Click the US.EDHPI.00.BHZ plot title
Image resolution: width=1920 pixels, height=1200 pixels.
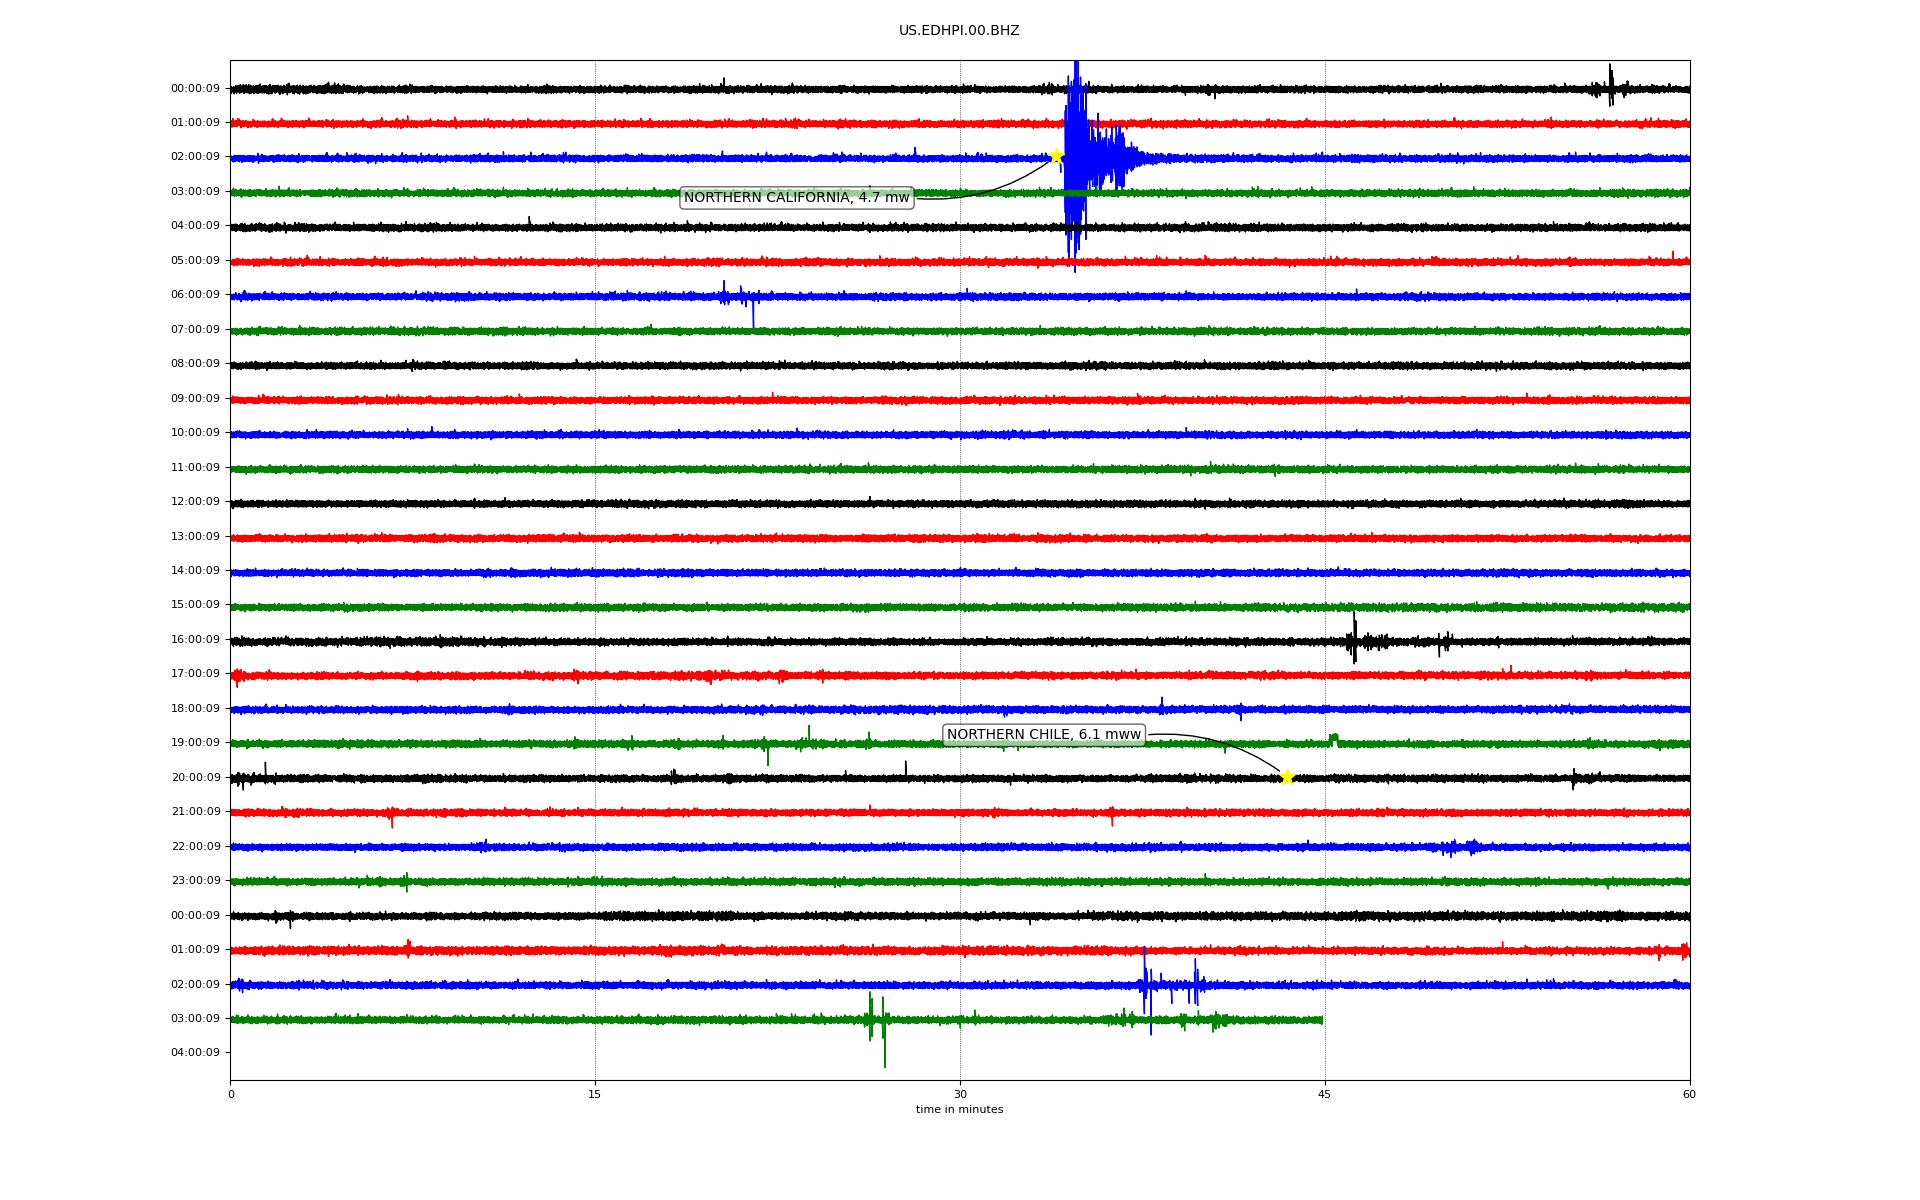(x=958, y=31)
